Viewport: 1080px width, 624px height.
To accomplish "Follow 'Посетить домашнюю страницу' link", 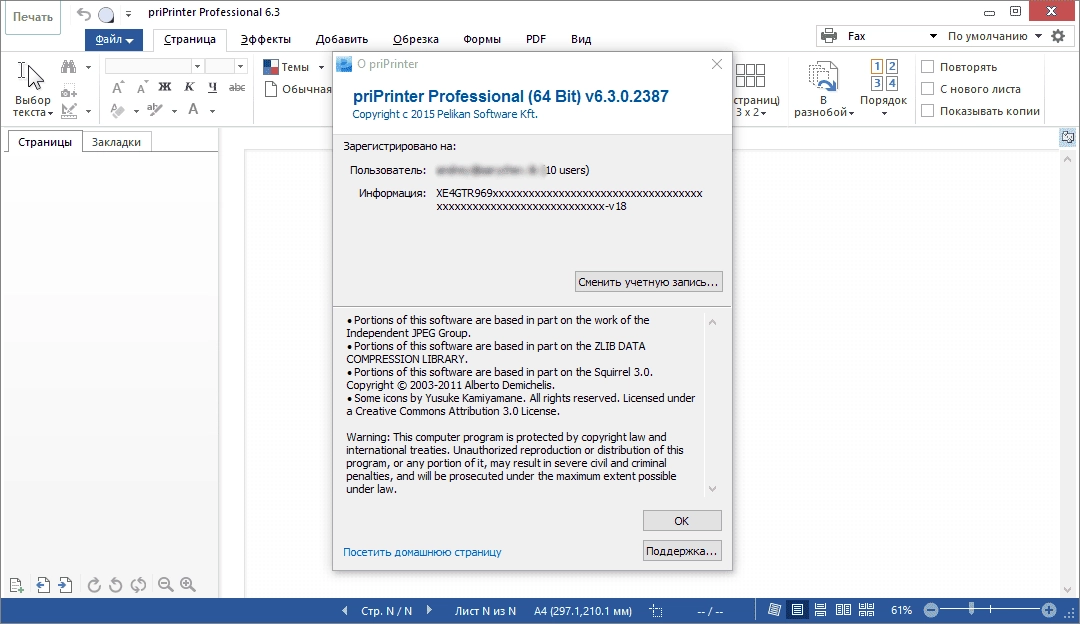I will click(422, 552).
